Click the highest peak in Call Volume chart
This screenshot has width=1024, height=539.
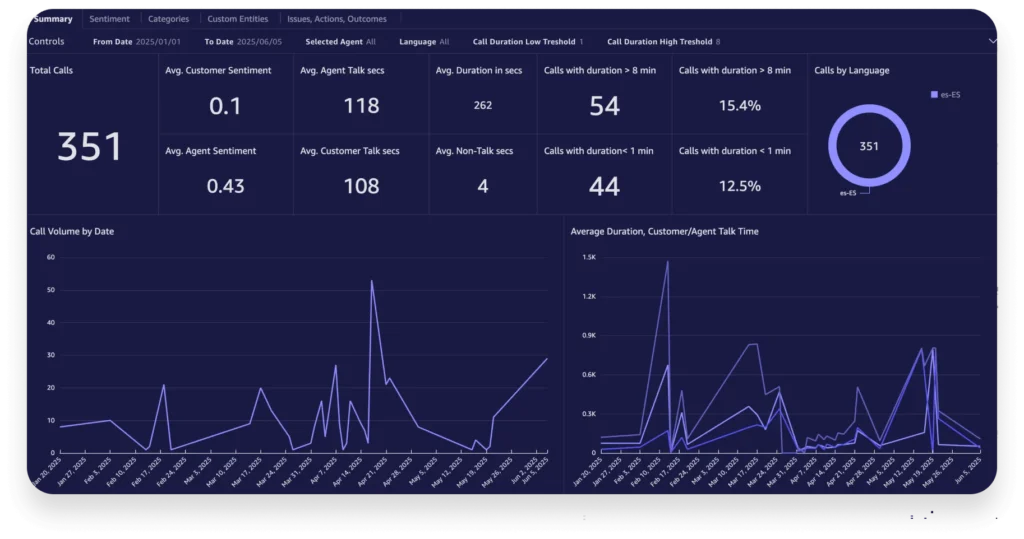pos(372,281)
